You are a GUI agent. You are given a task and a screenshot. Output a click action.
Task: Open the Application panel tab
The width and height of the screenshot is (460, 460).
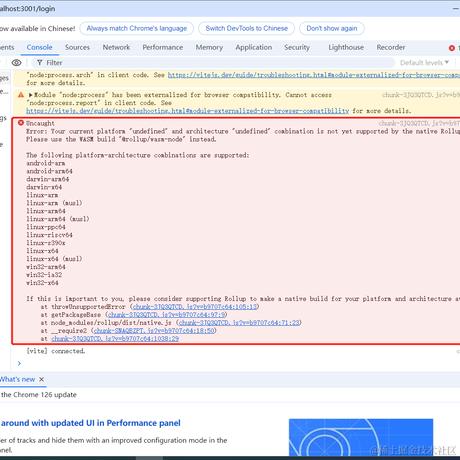tap(254, 47)
